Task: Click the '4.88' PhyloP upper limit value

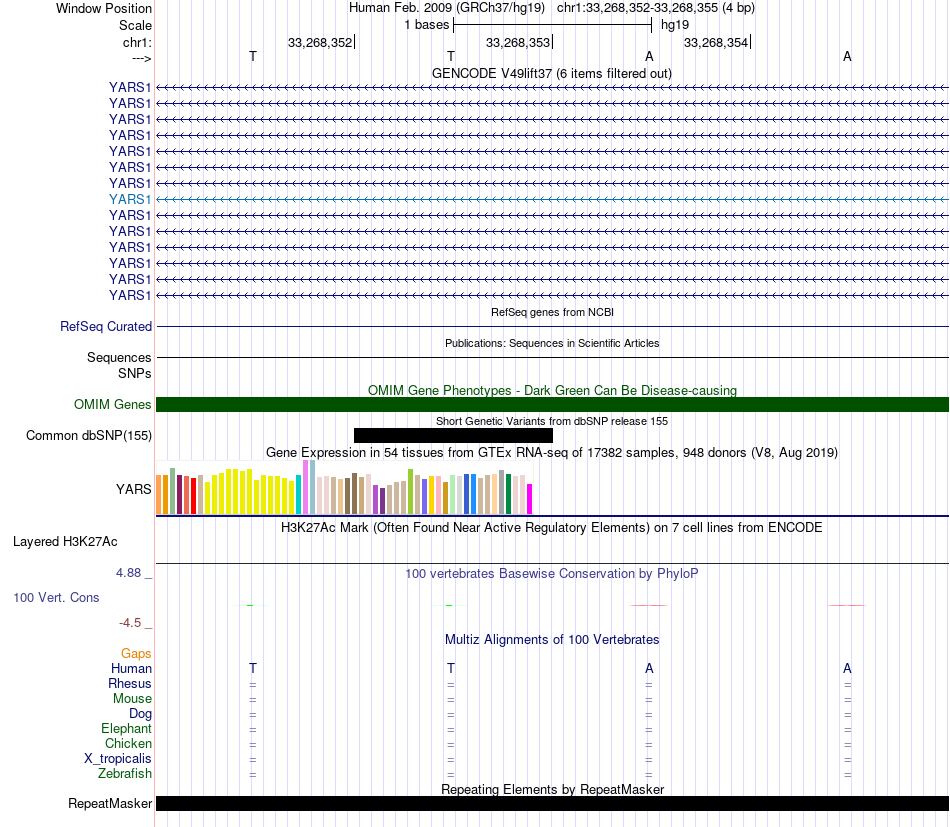Action: point(128,573)
